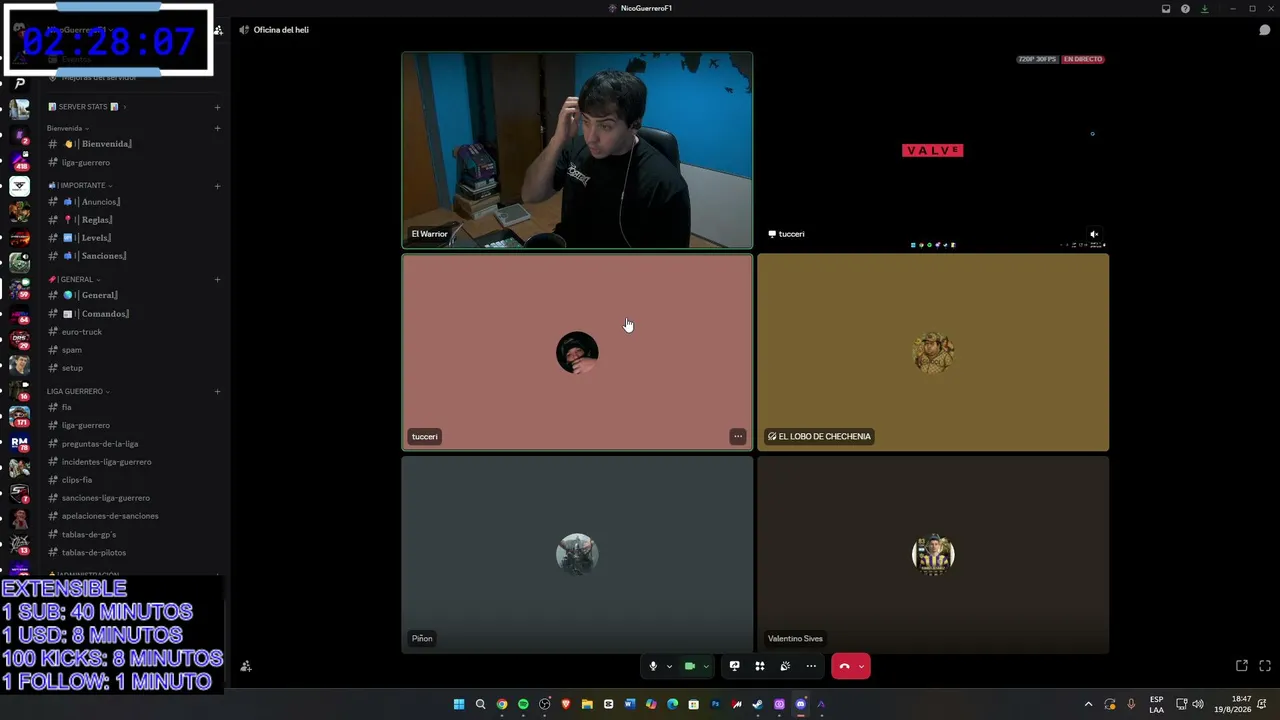Pop out the call window
This screenshot has height=720, width=1280.
[x=1242, y=666]
